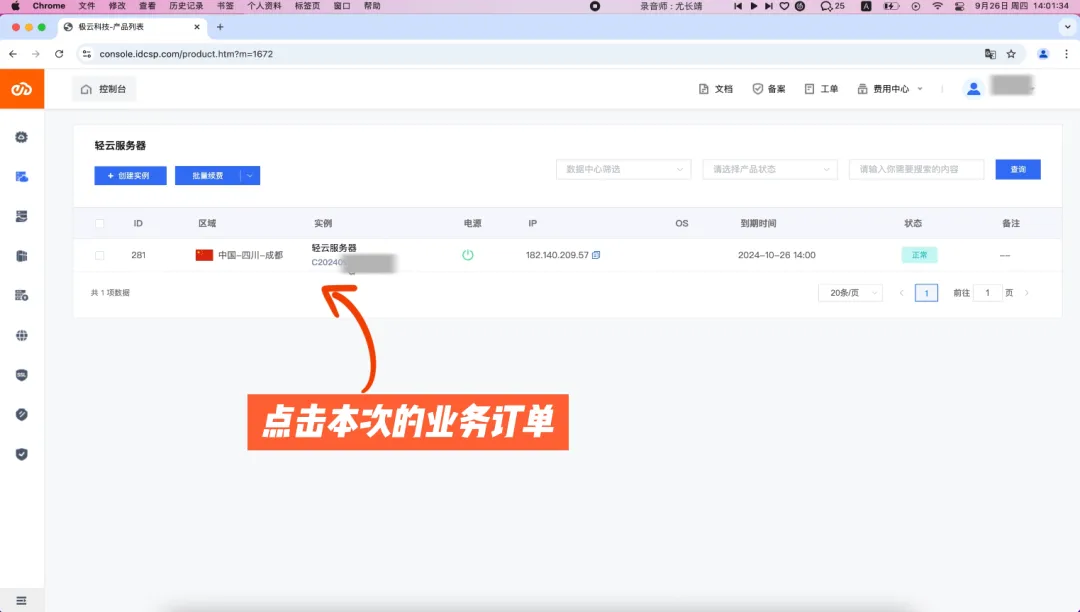Open Chrome three-dot menu
1080x612 pixels.
[x=1067, y=54]
